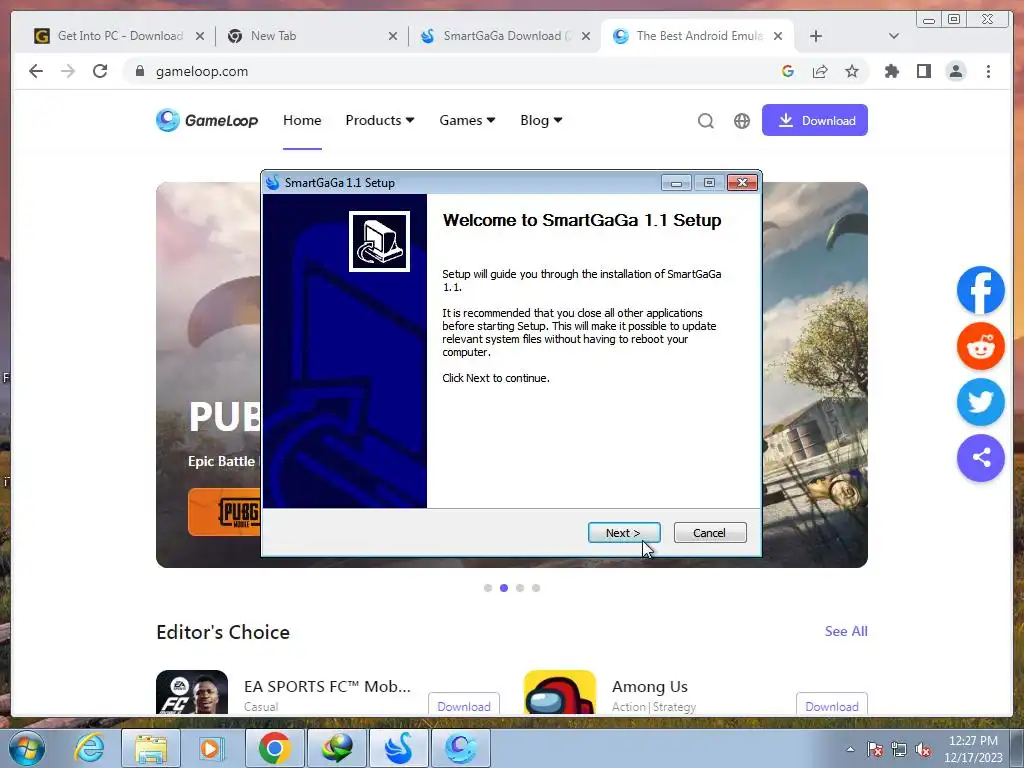This screenshot has width=1024, height=768.
Task: Open Among Us game thumbnail
Action: (560, 692)
